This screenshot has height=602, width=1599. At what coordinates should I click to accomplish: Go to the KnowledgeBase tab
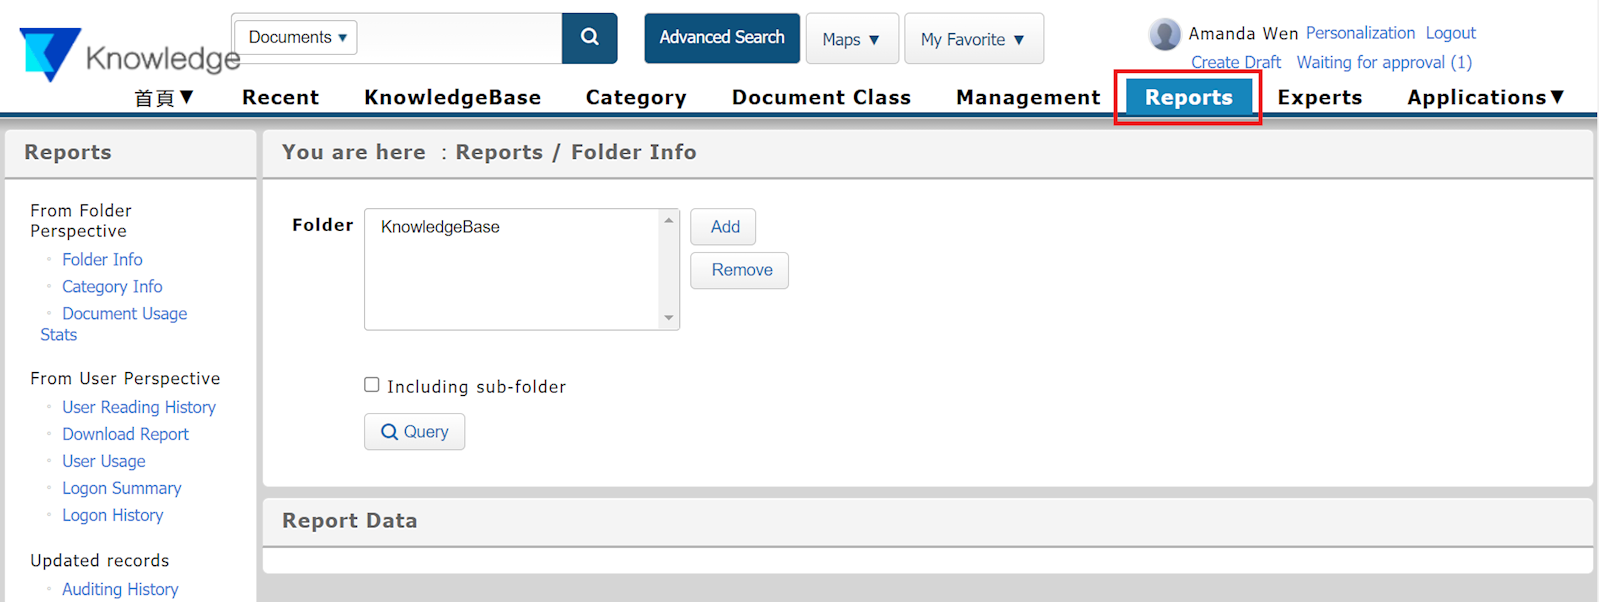tap(452, 97)
